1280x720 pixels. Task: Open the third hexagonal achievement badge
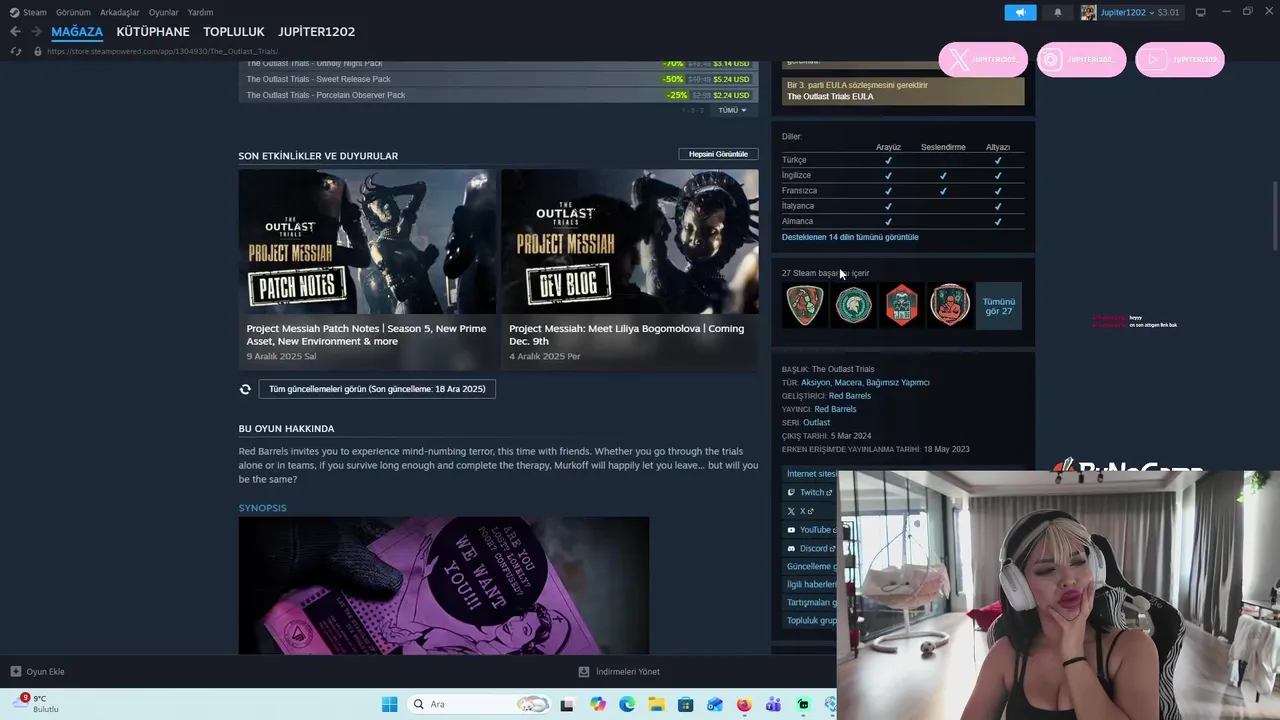tap(901, 305)
